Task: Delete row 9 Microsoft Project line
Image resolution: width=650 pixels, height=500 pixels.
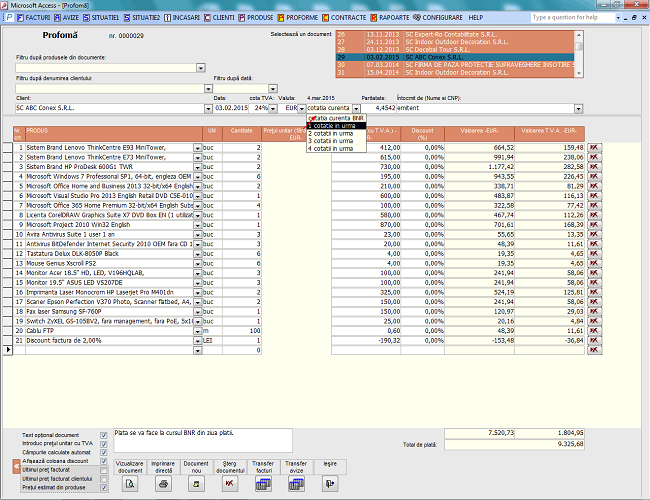Action: tap(594, 225)
